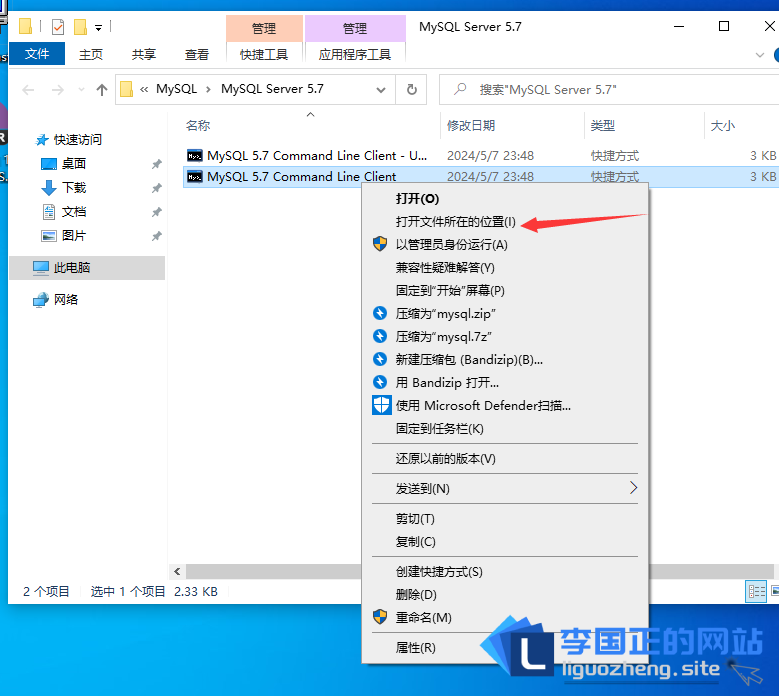Choose 兼容性疑难解答(Y)
Viewport: 779px width, 696px height.
pyautogui.click(x=505, y=268)
